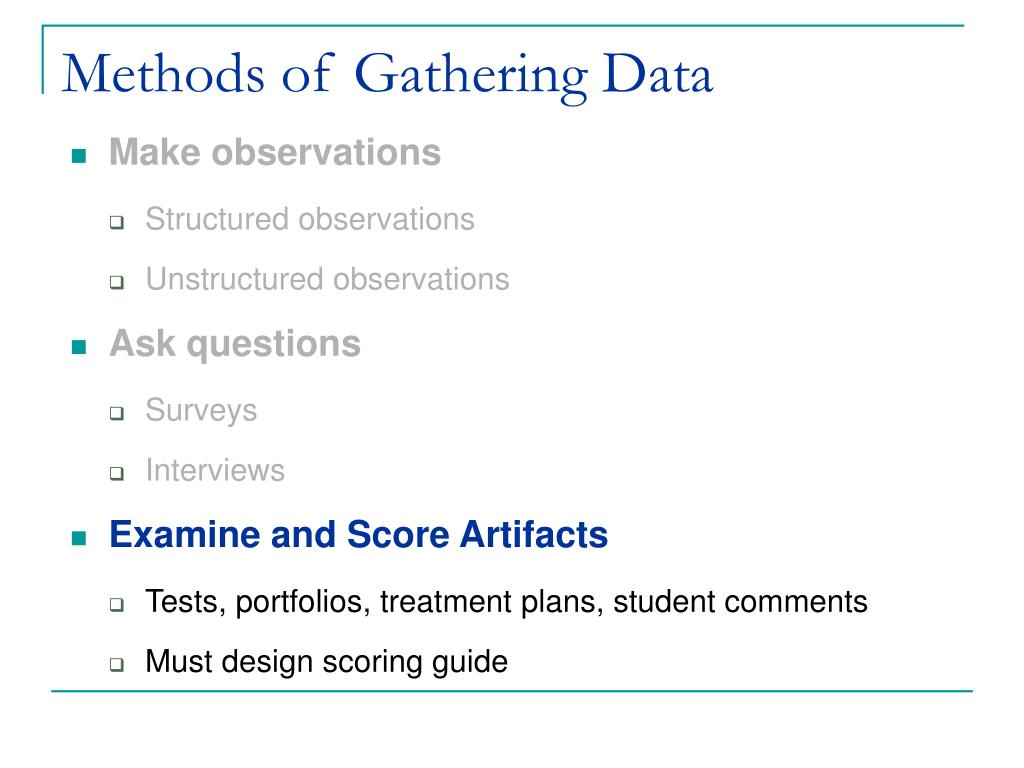Click the slide title Methods of Gathering Data
This screenshot has width=1024, height=768.
point(387,76)
